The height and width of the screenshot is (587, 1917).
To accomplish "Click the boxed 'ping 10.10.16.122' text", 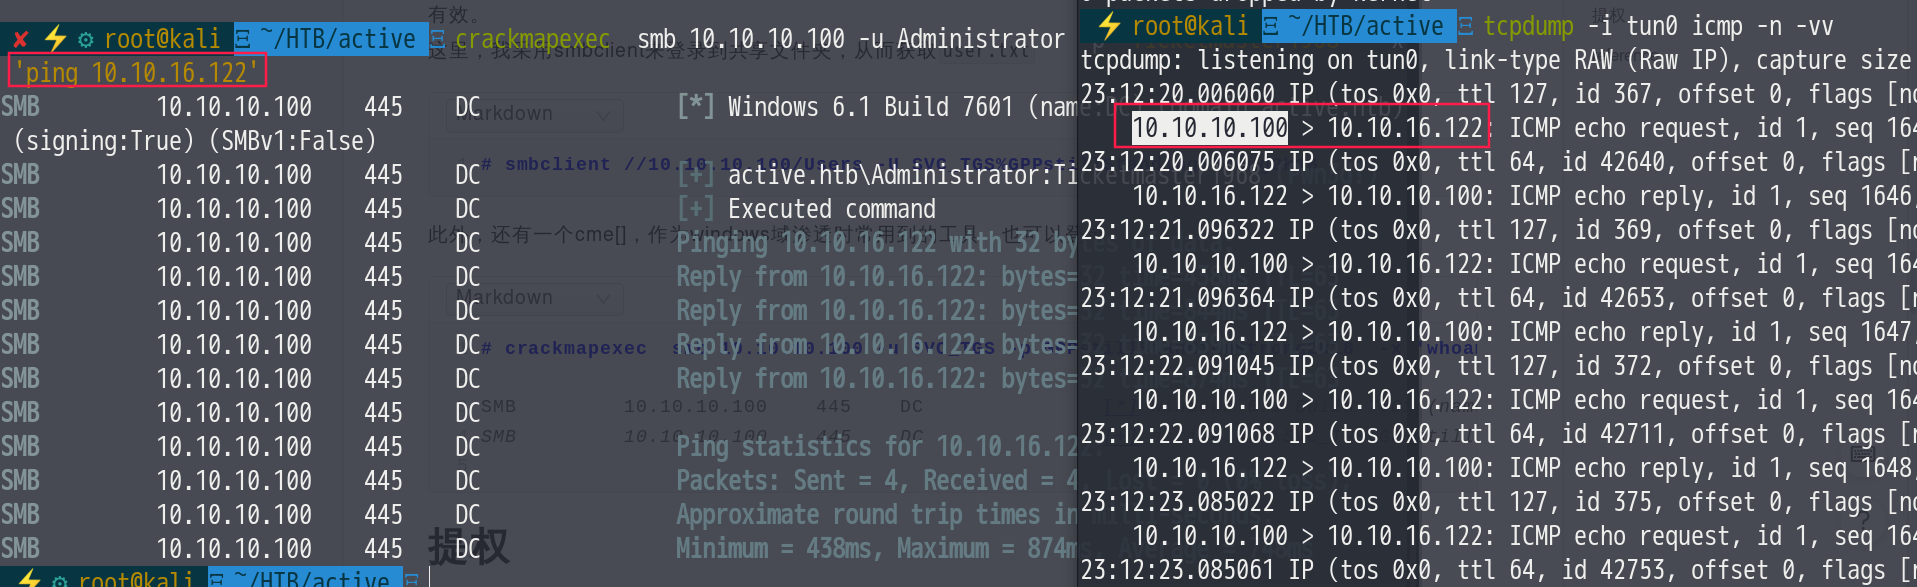I will click(137, 72).
